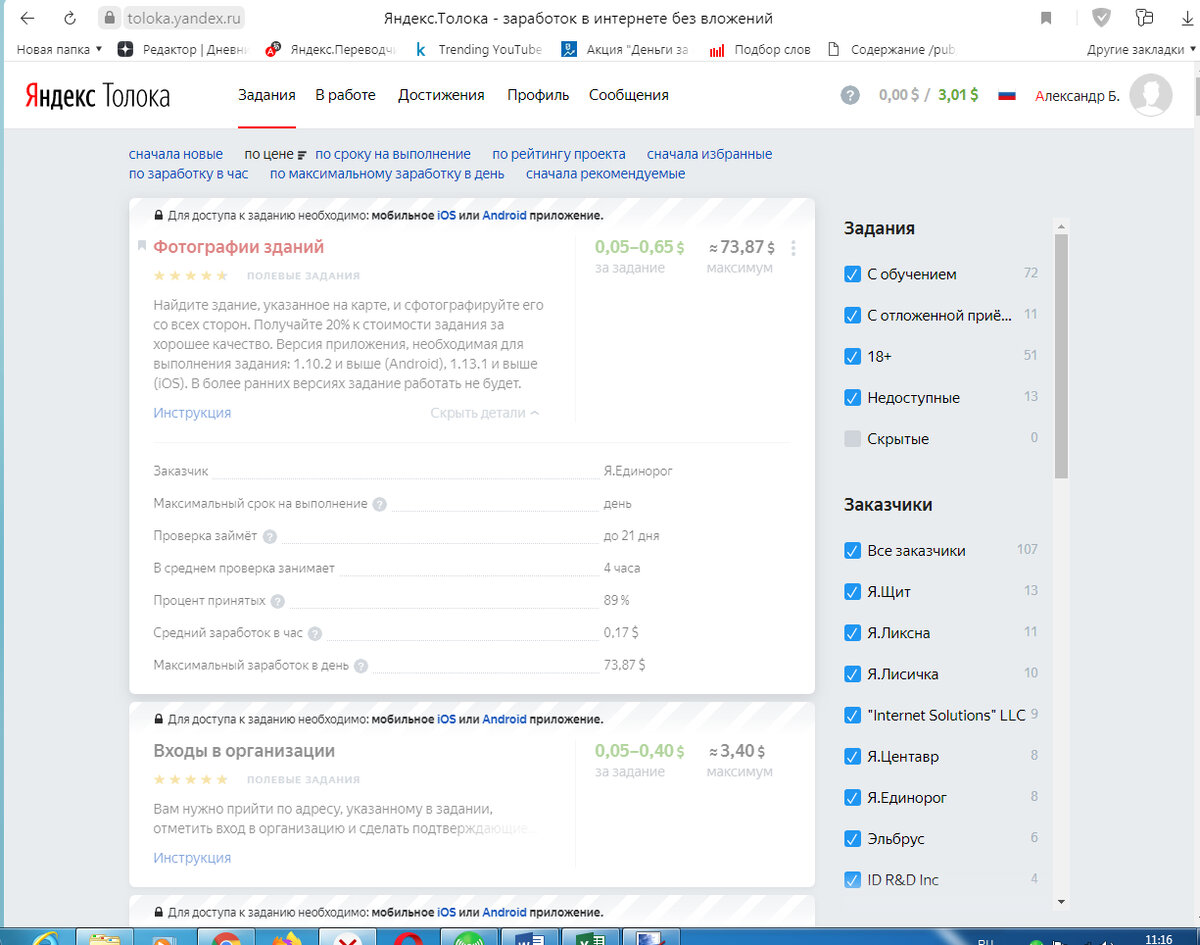The image size is (1200, 945).
Task: Collapse details with Скрыть детали
Action: [x=485, y=413]
